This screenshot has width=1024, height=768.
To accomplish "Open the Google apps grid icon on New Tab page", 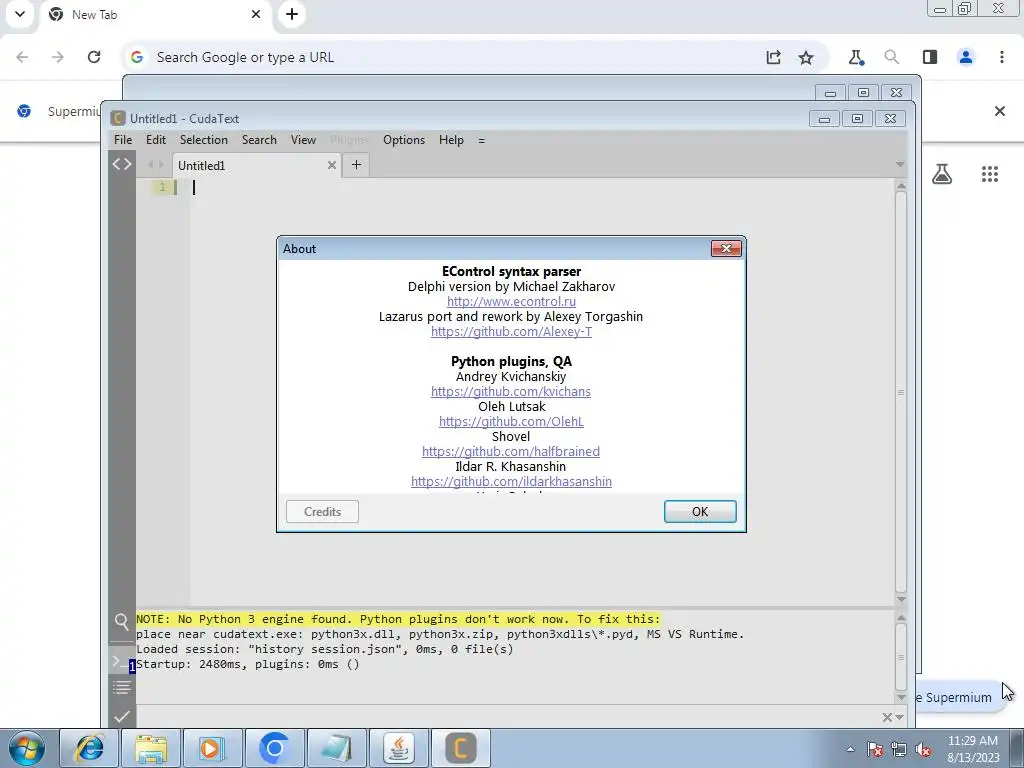I will (x=990, y=174).
